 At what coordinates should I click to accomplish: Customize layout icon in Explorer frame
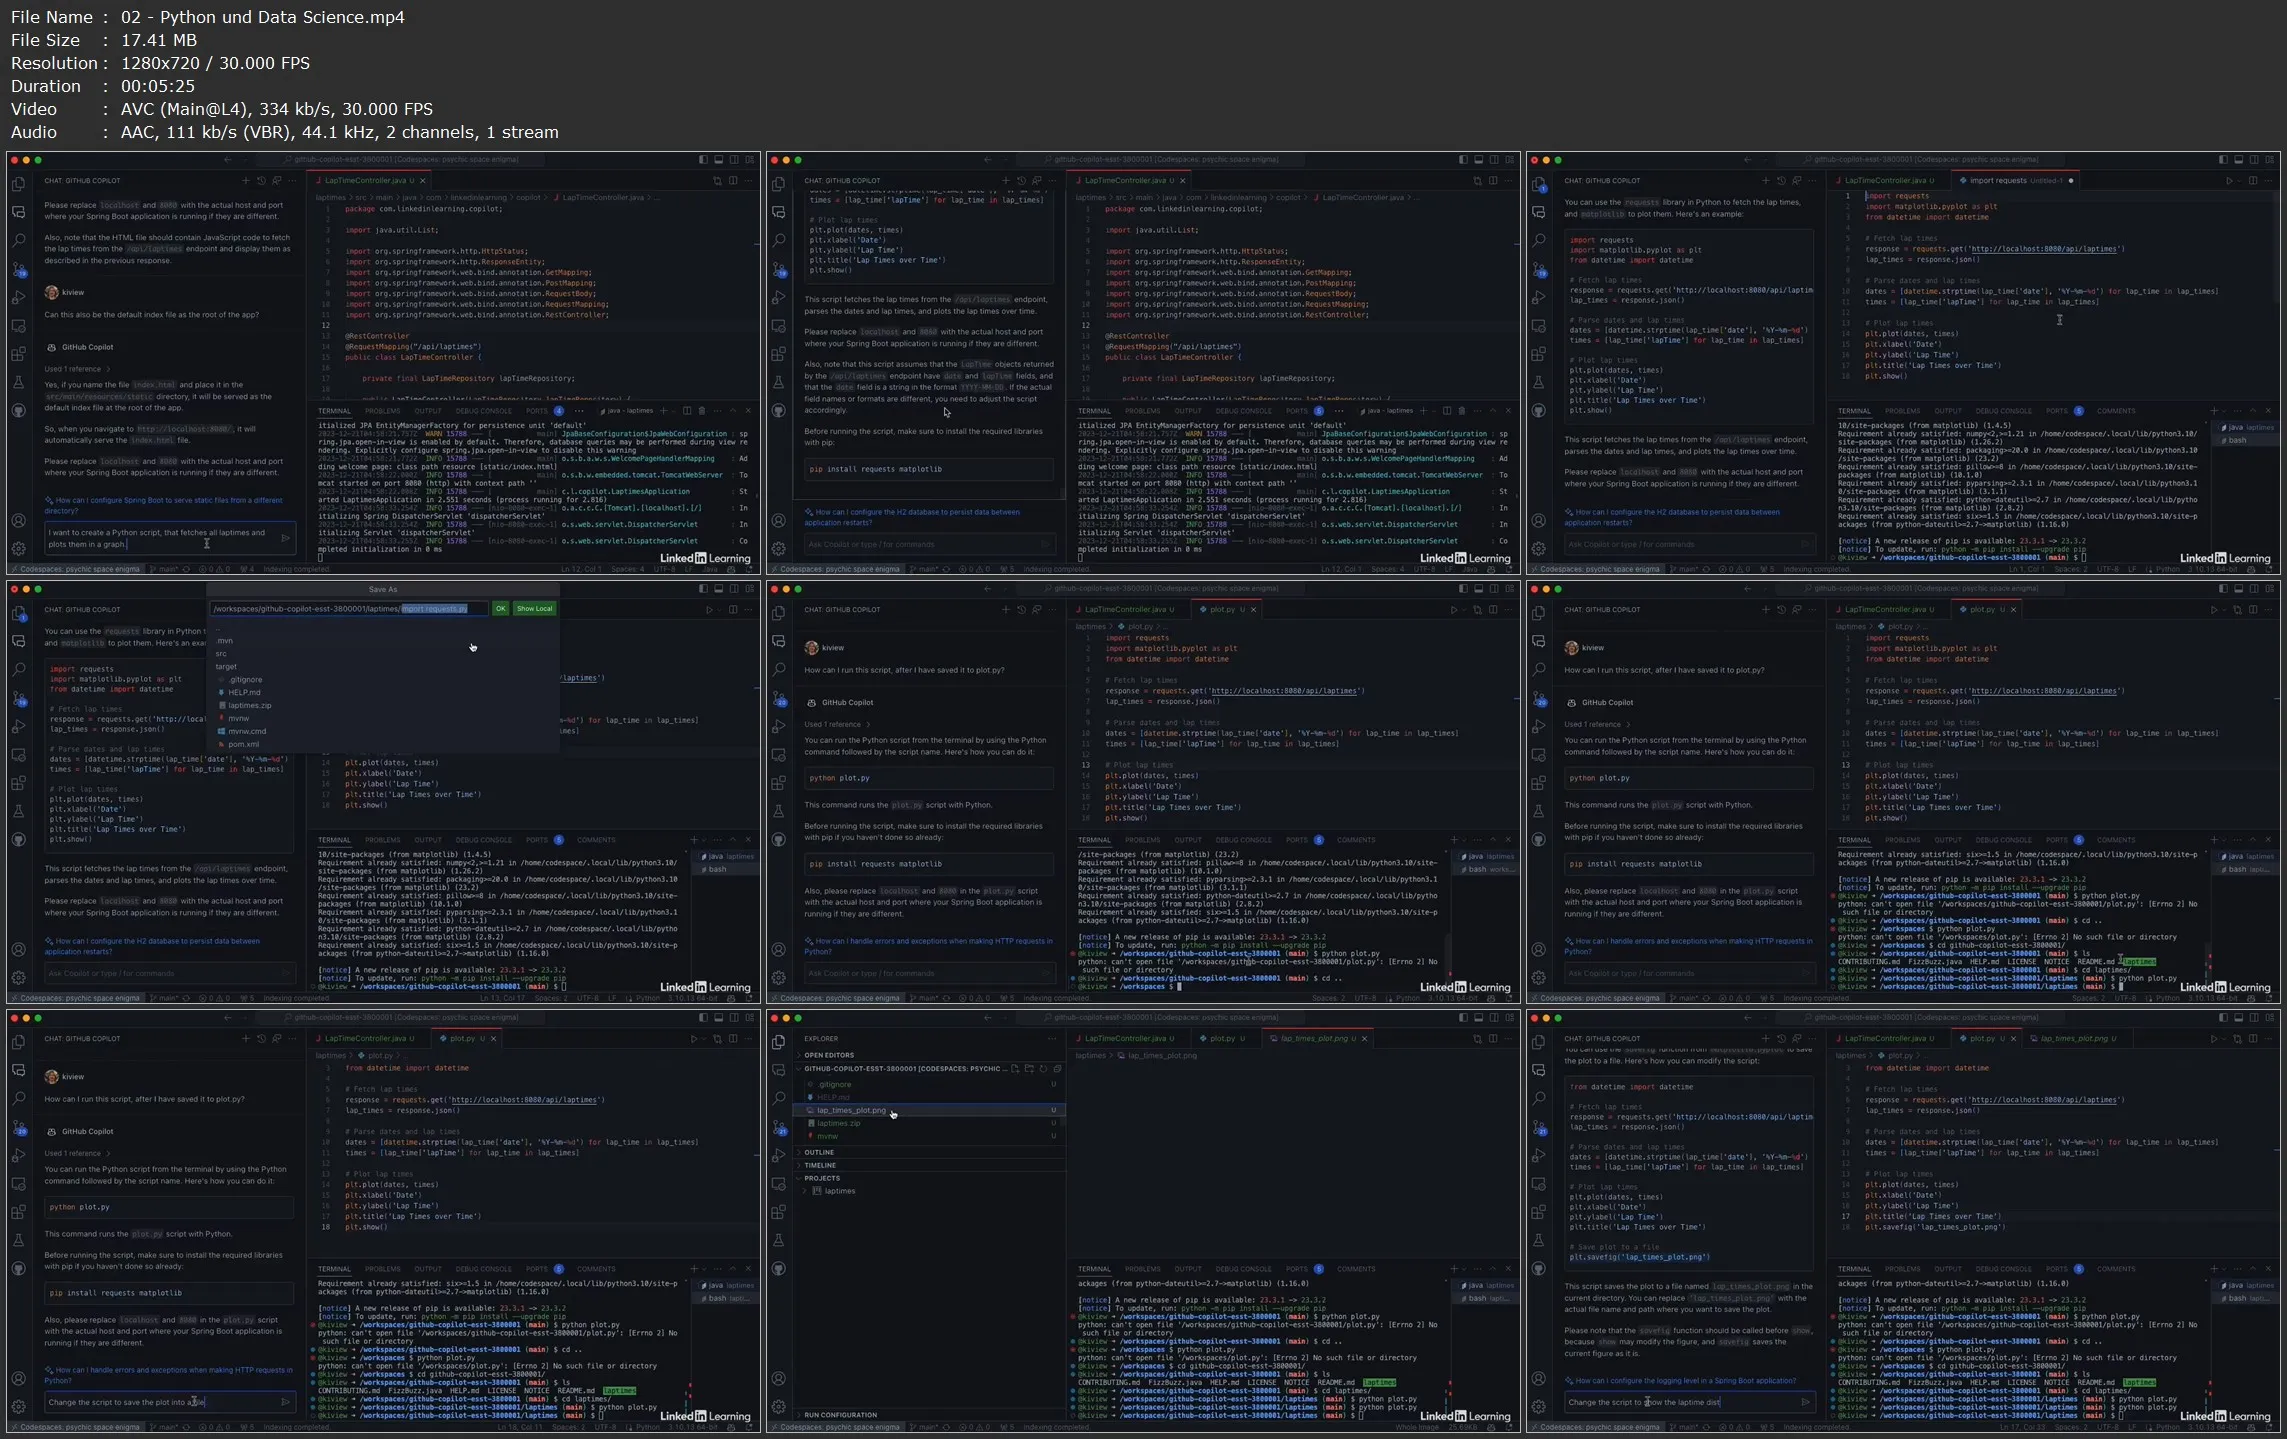1510,1018
